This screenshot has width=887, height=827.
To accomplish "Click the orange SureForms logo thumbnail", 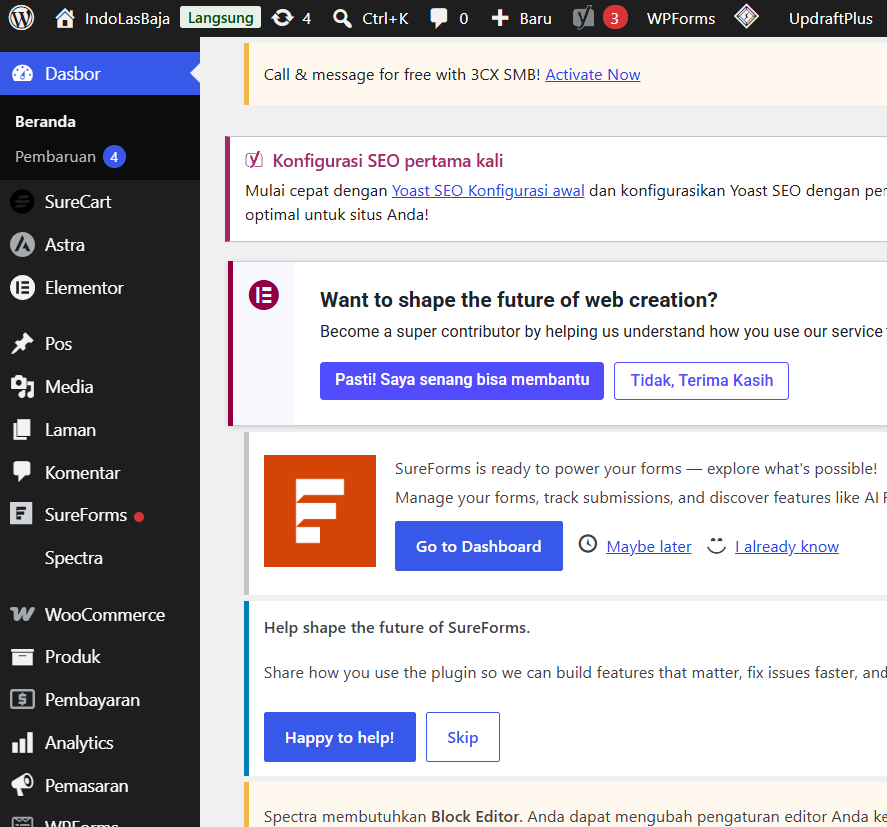I will coord(320,511).
